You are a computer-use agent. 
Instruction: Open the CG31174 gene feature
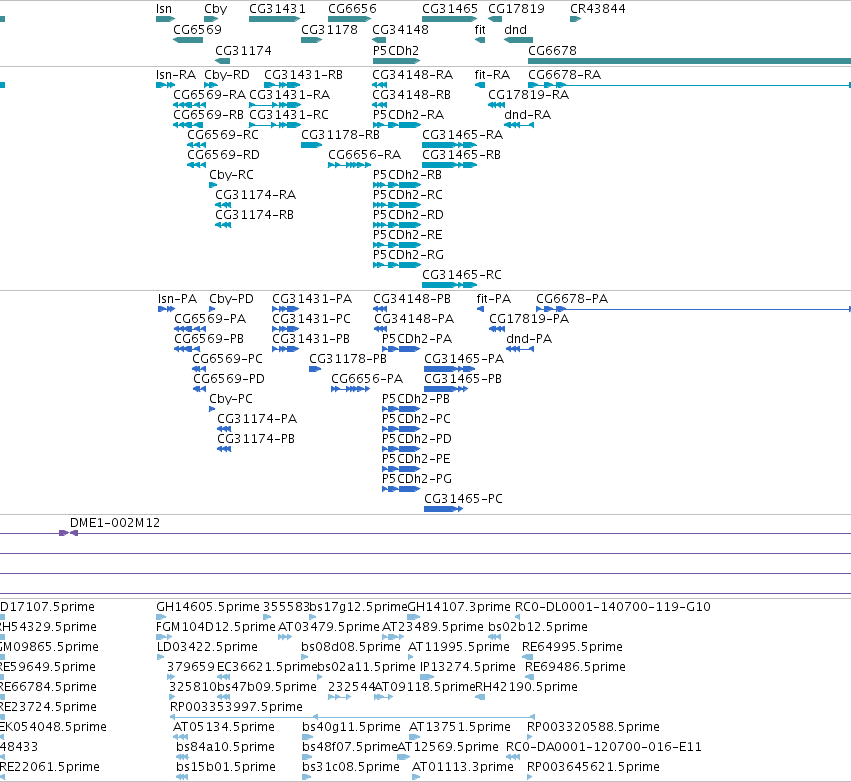coord(223,61)
